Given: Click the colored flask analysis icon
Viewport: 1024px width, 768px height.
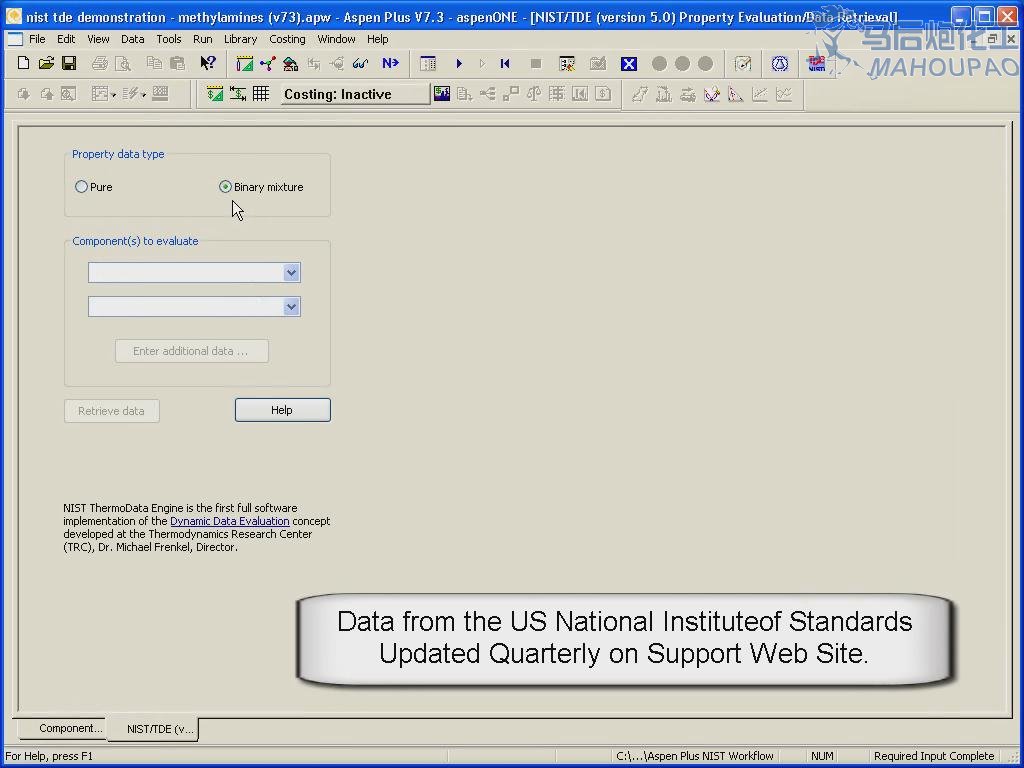Looking at the screenshot, I should tap(712, 95).
